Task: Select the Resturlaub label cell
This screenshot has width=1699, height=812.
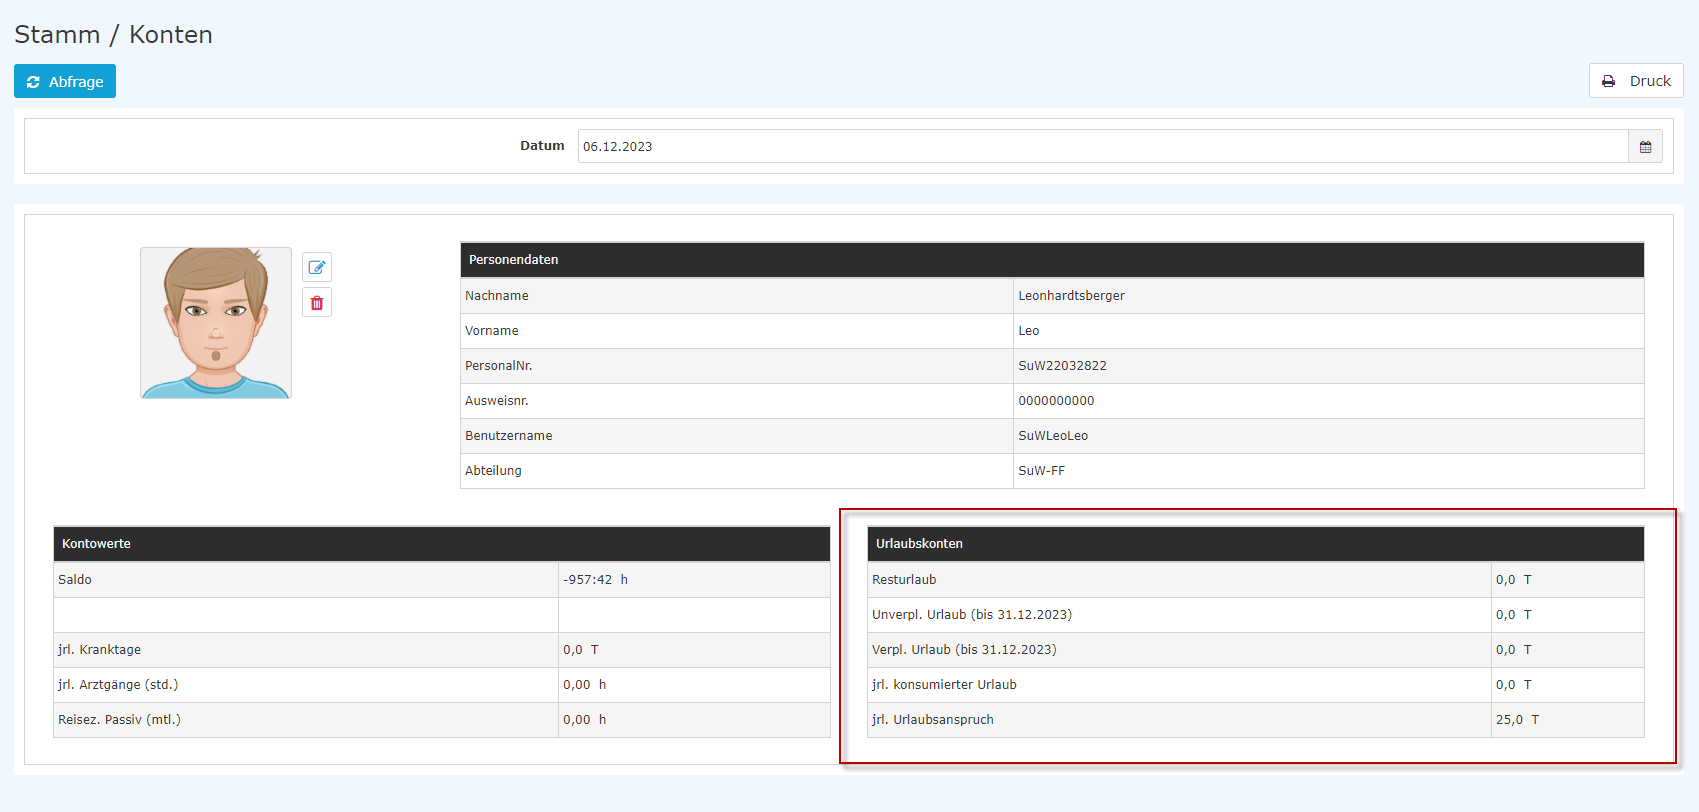Action: click(x=1180, y=580)
